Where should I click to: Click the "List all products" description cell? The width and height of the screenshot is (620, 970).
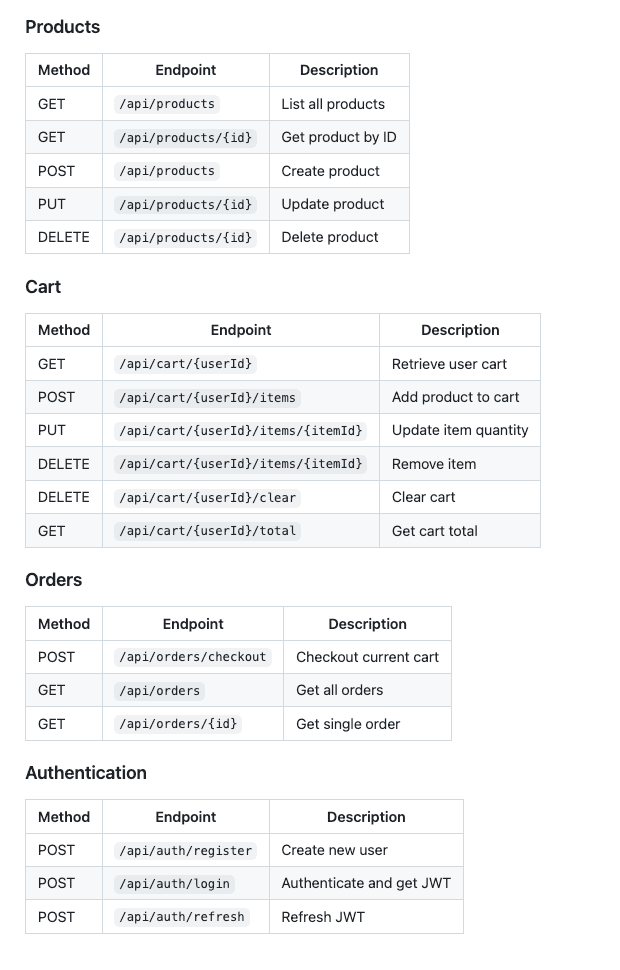(x=333, y=104)
